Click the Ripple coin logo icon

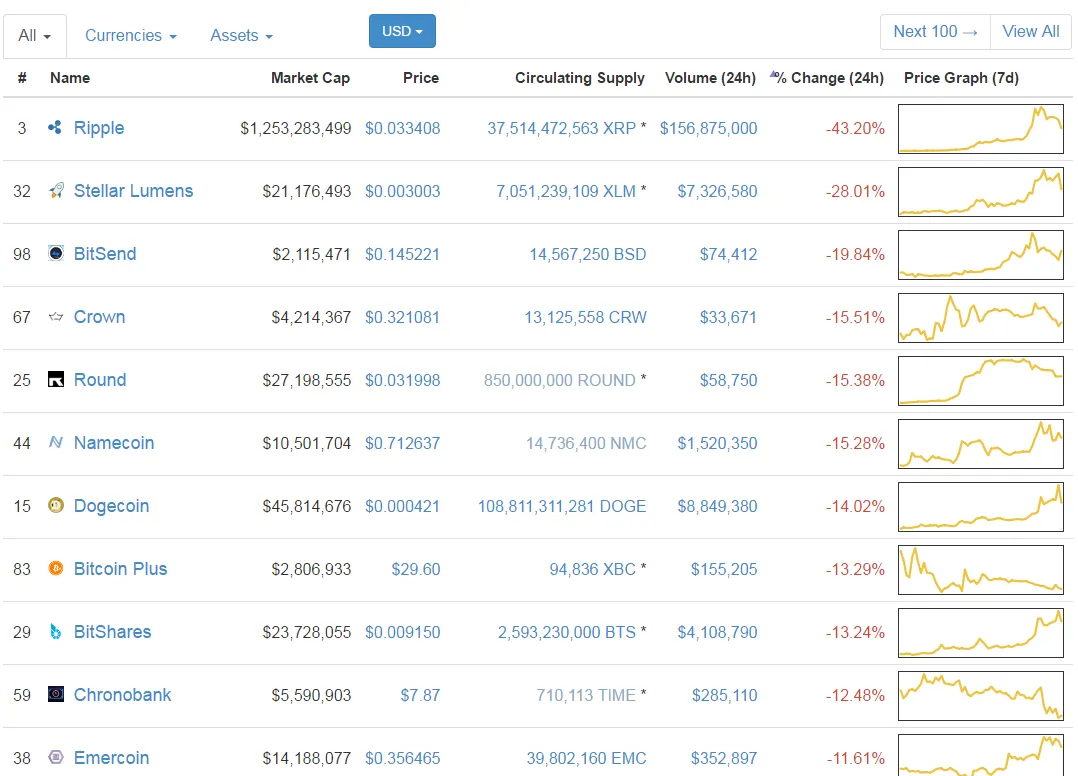(x=55, y=128)
